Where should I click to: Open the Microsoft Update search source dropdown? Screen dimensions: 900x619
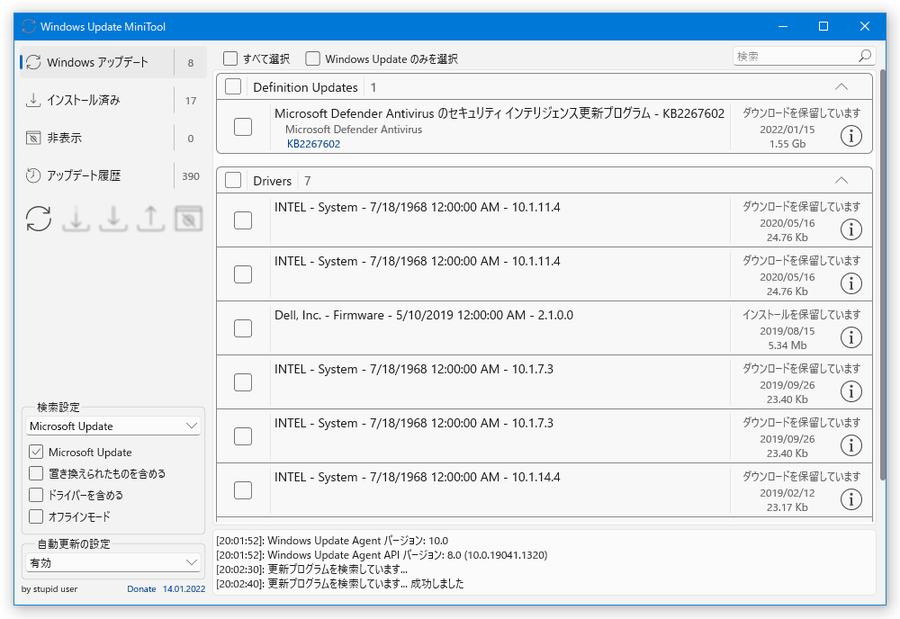(113, 426)
